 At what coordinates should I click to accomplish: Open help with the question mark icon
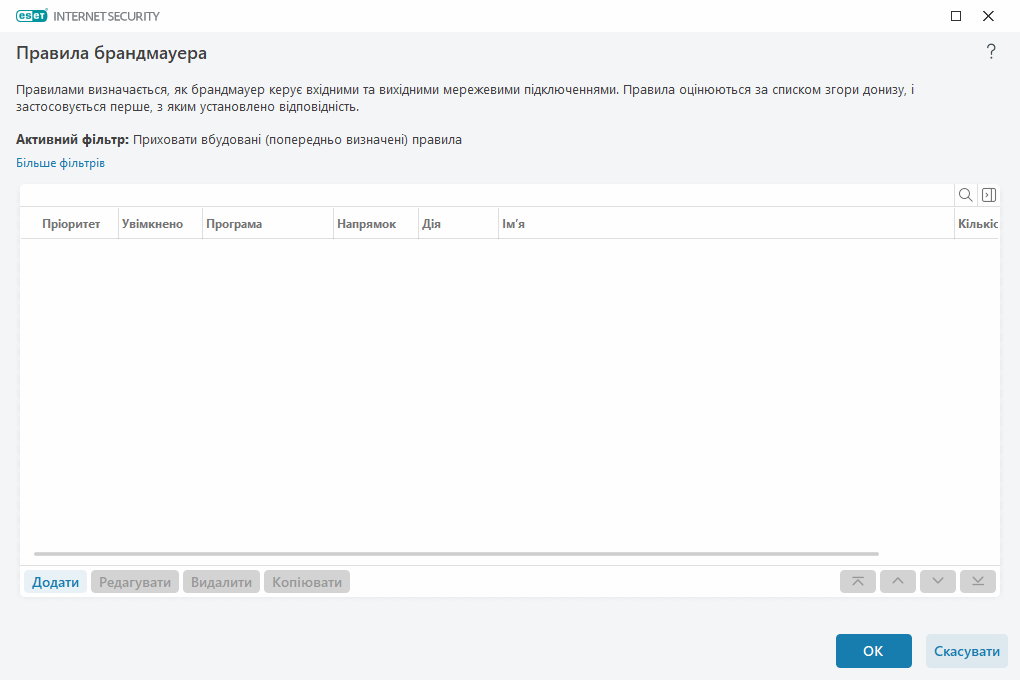pos(991,52)
